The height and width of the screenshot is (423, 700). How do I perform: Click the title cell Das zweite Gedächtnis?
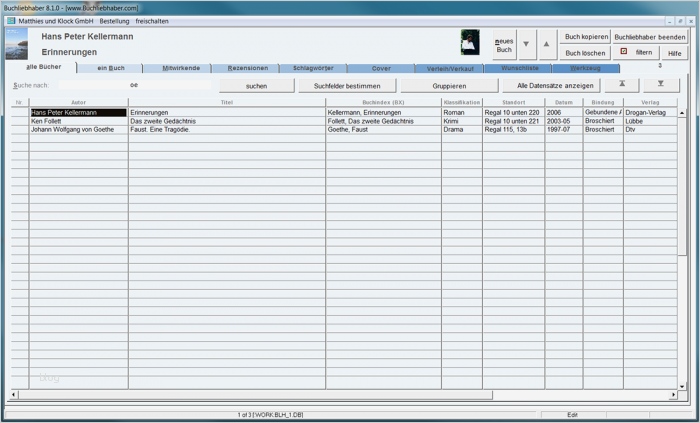click(x=227, y=121)
